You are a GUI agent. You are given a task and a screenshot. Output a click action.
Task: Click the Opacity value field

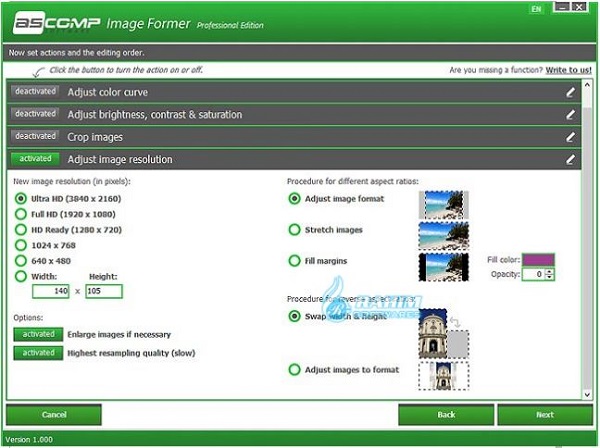point(533,274)
